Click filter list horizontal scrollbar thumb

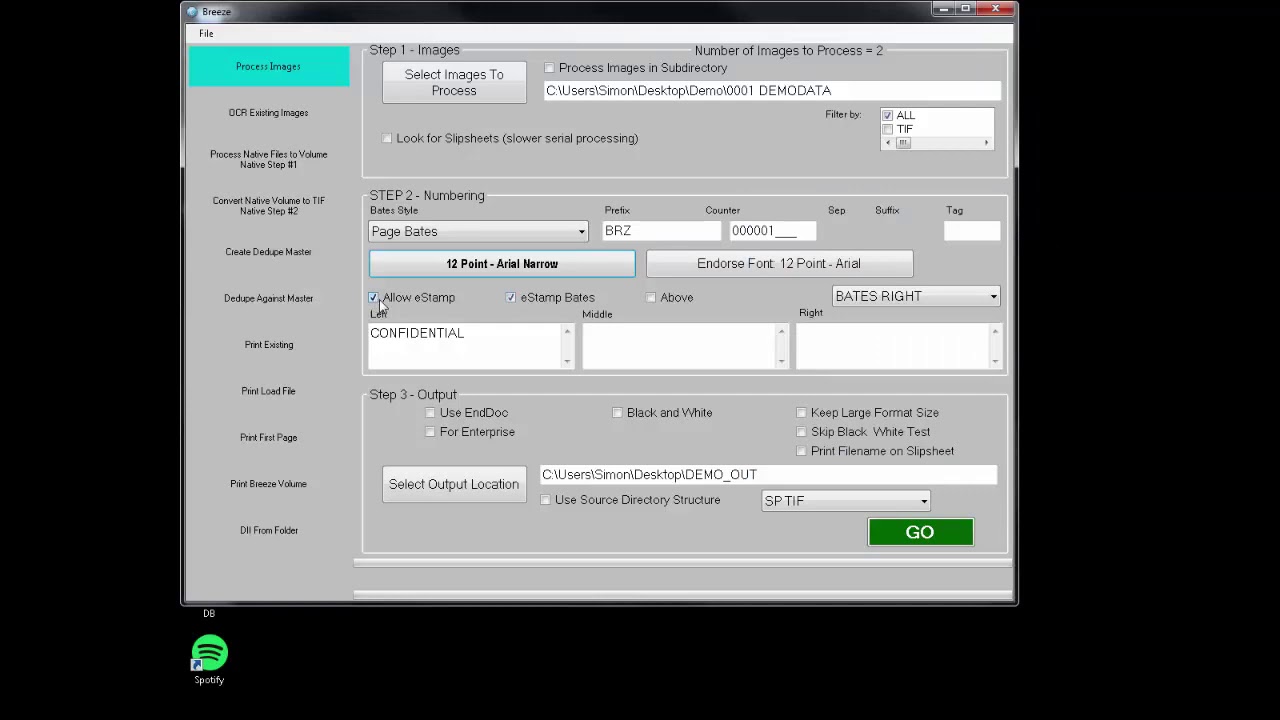(903, 143)
